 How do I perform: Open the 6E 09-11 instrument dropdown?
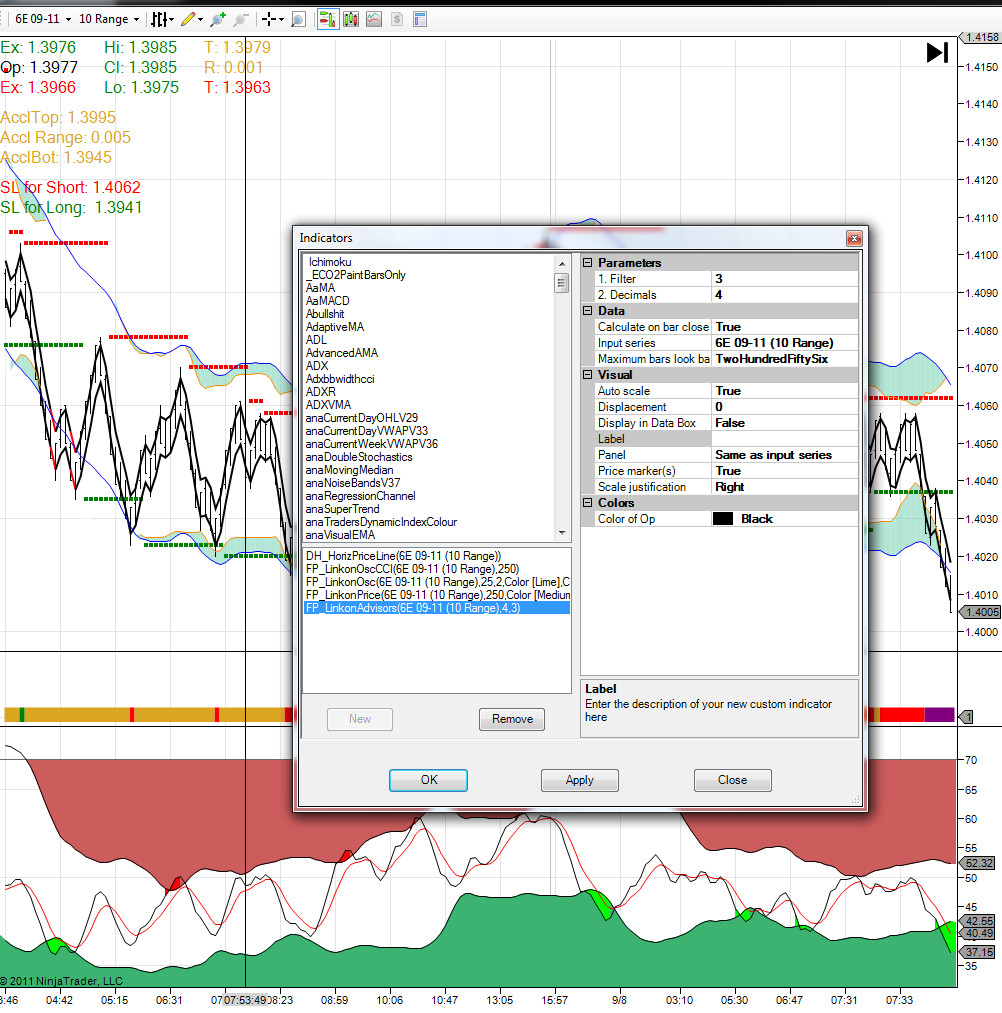point(43,19)
